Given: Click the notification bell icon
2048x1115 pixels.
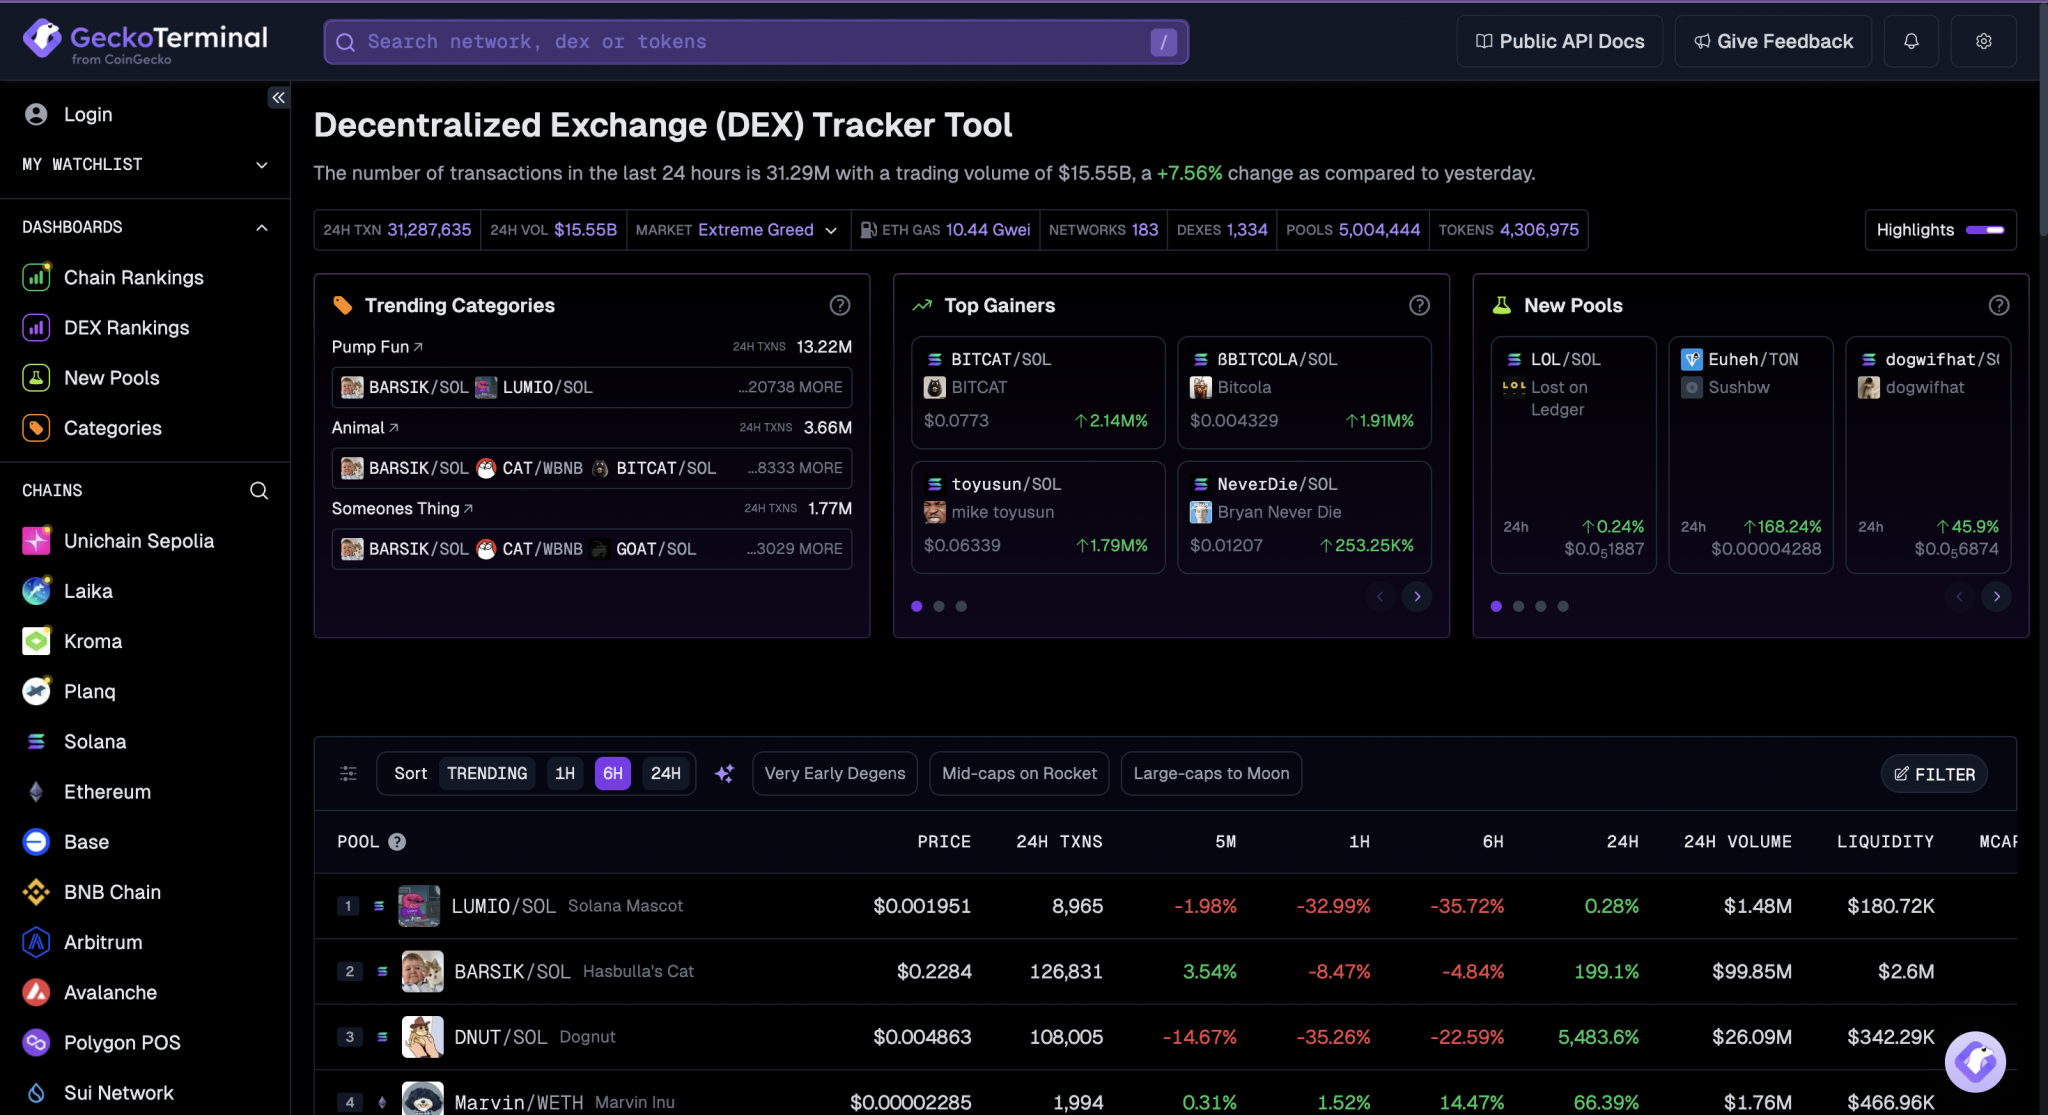Looking at the screenshot, I should (x=1910, y=41).
